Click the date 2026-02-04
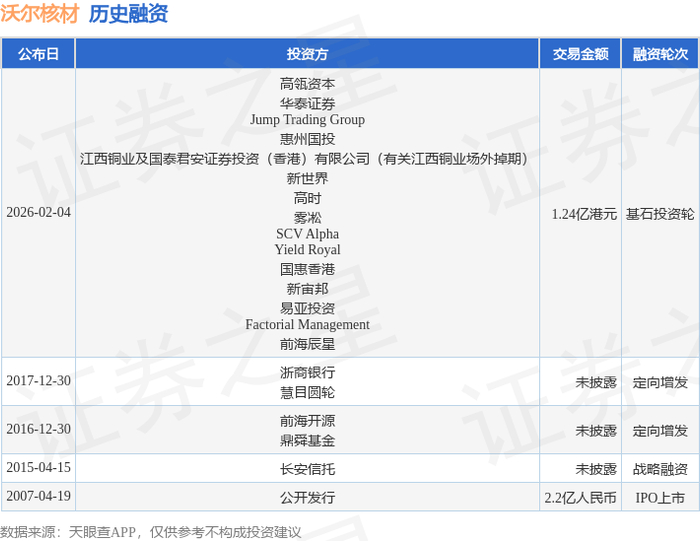 (38, 212)
